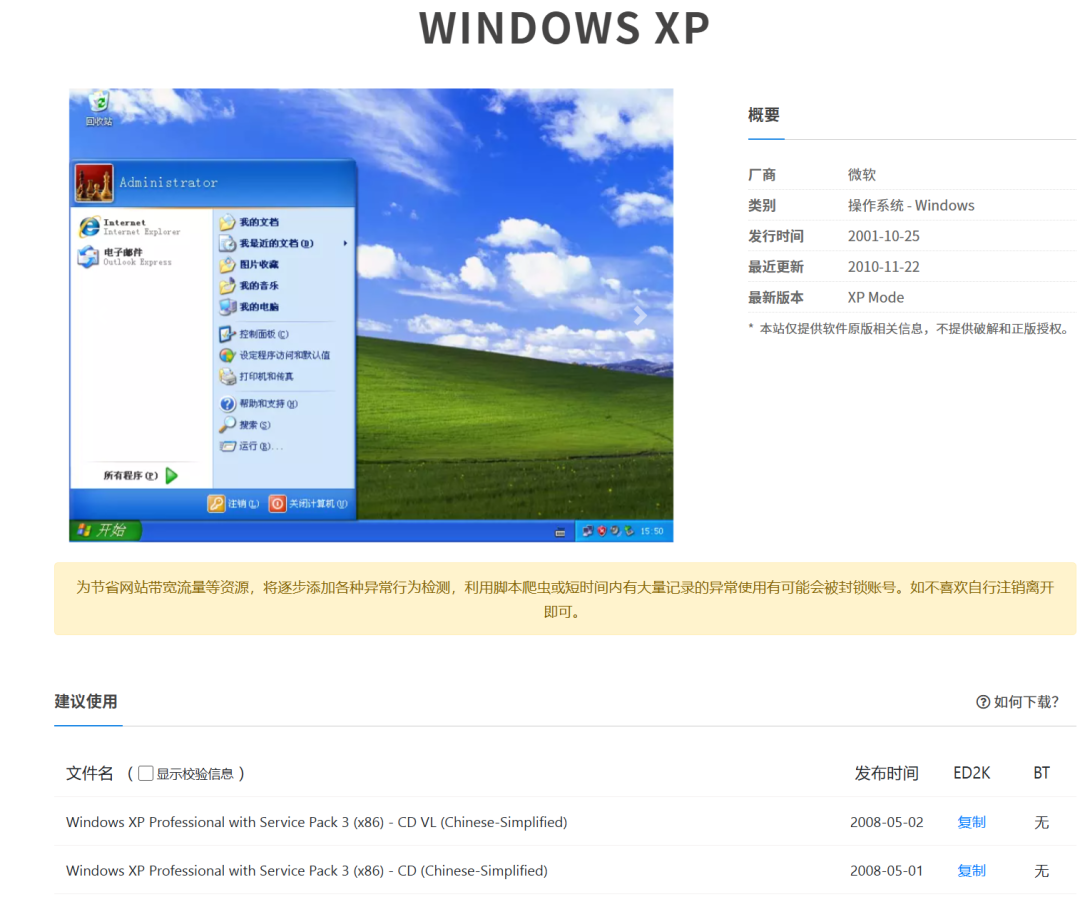Copy ED2K link for CD VL edition
This screenshot has width=1080, height=897.
point(971,822)
